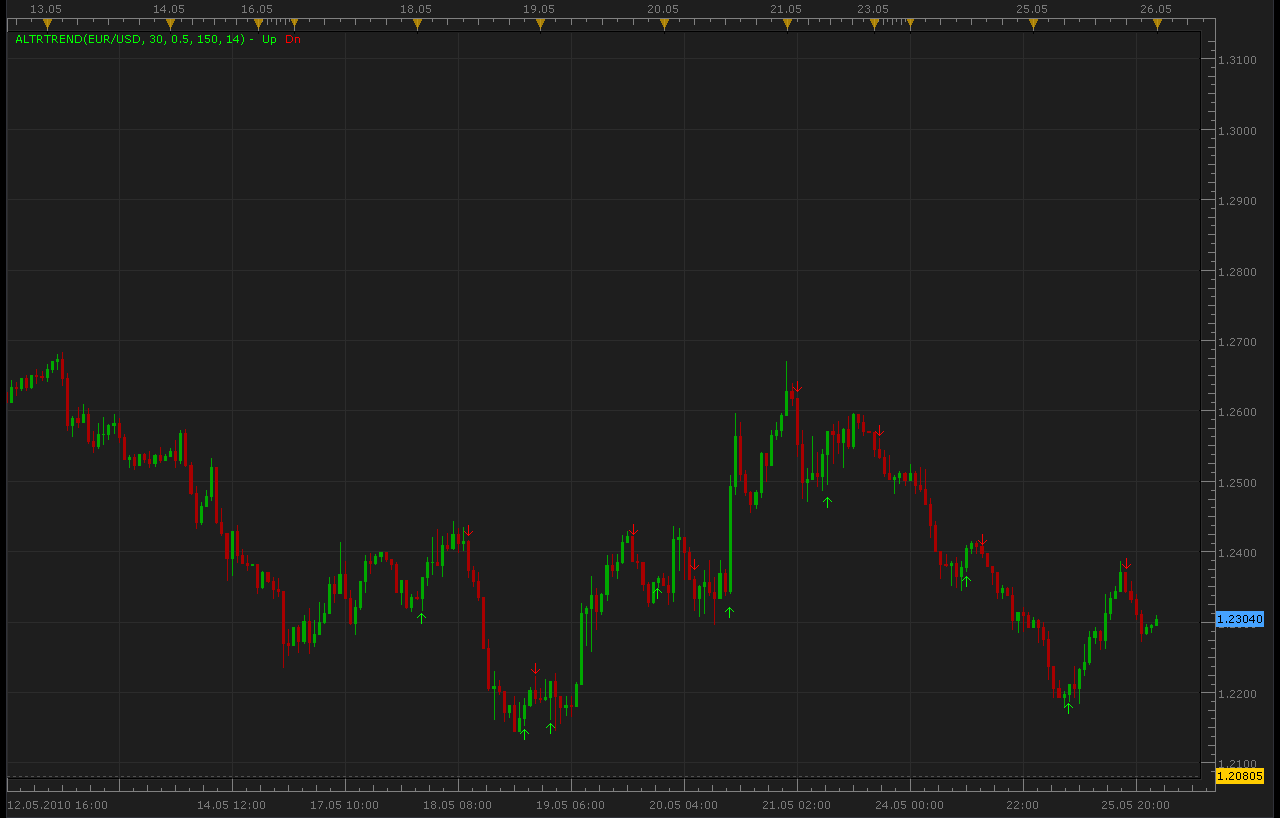Click the 18.05 08:00 time label
This screenshot has height=818, width=1280.
pos(457,805)
